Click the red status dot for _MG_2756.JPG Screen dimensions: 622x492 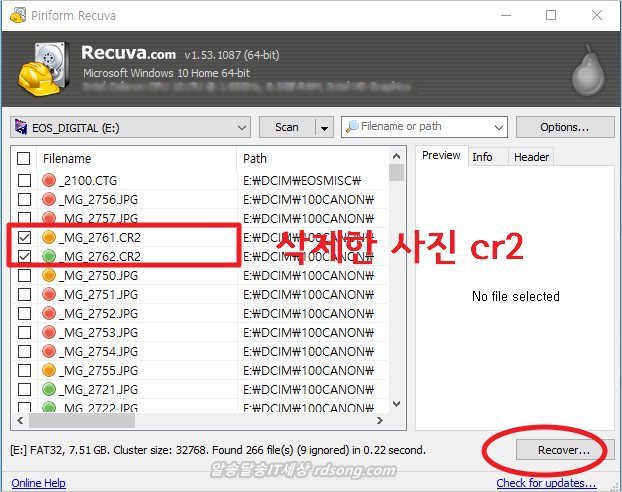pos(49,199)
